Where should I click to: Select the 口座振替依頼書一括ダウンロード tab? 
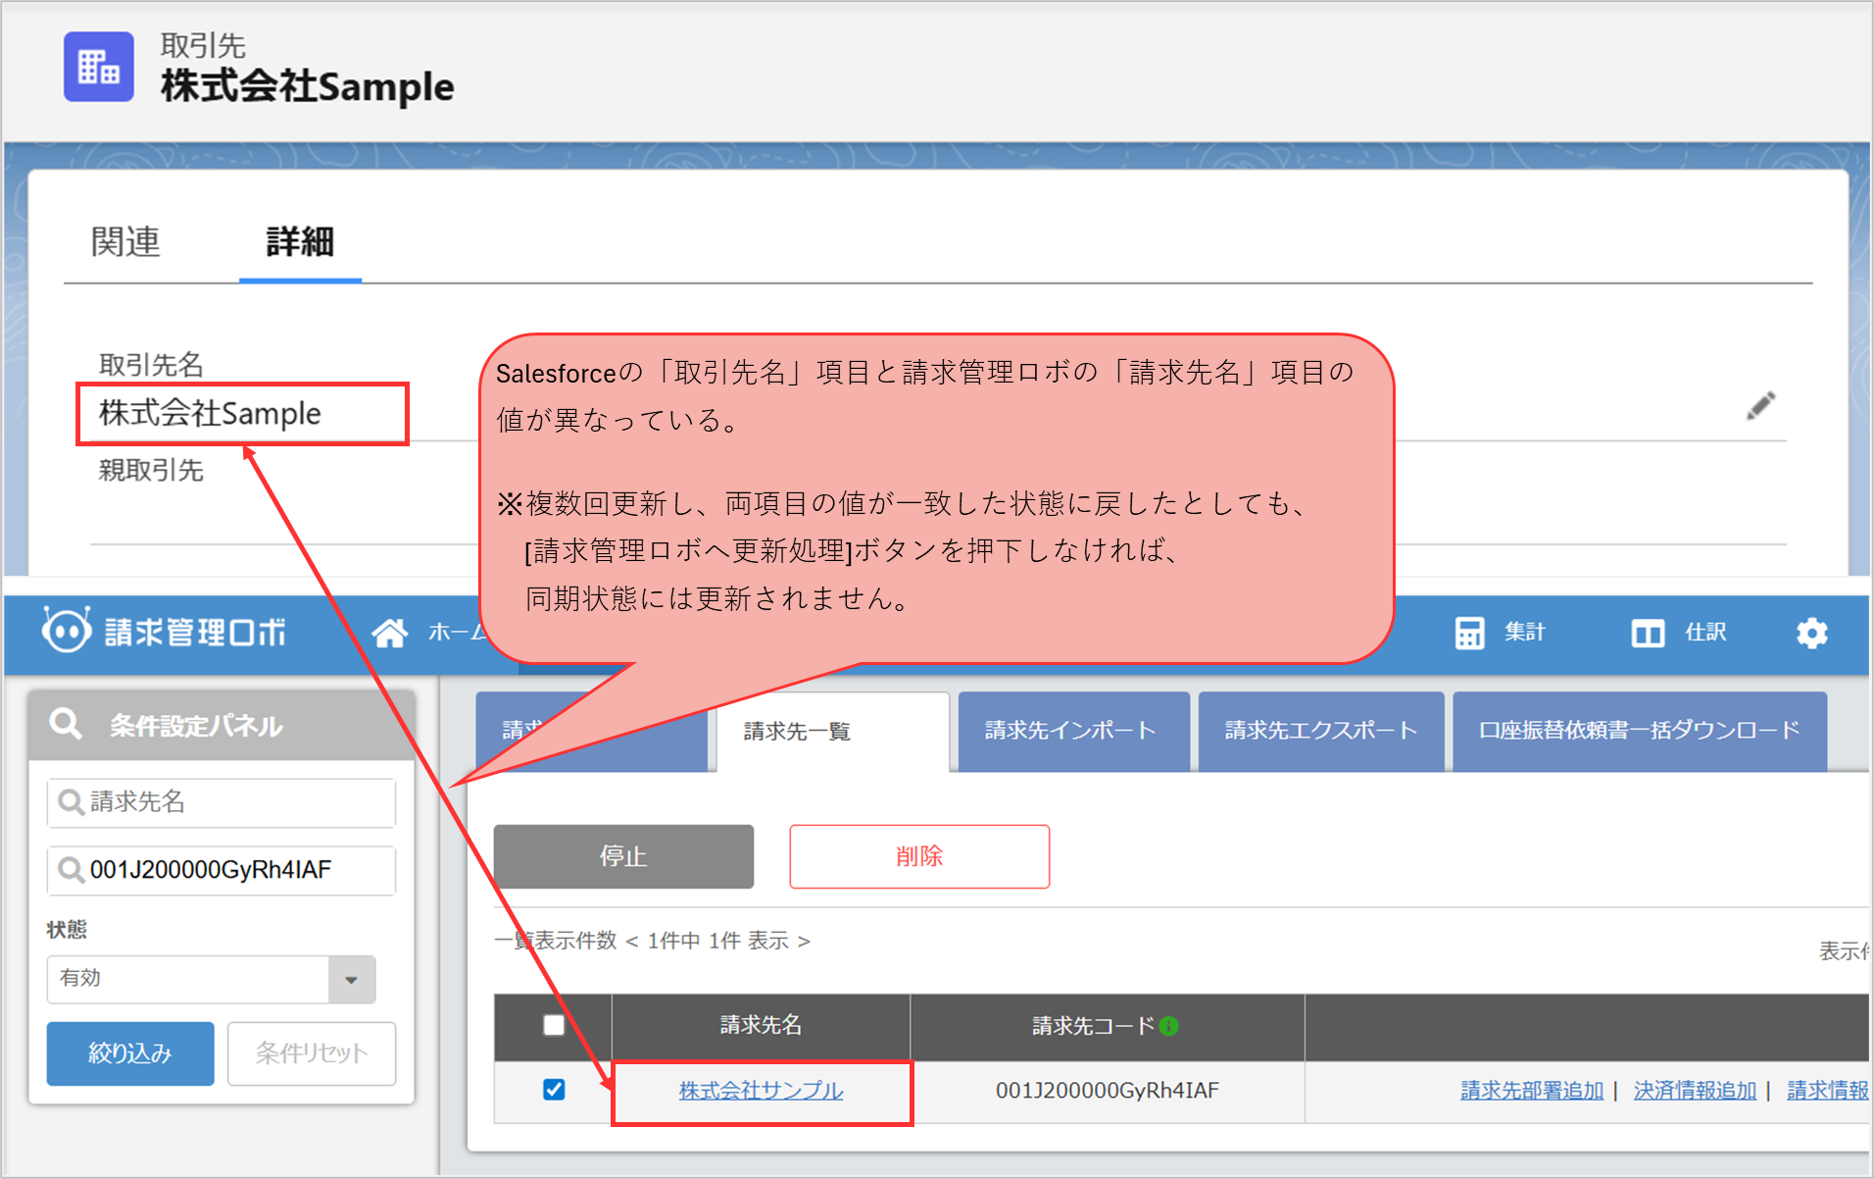pyautogui.click(x=1638, y=731)
